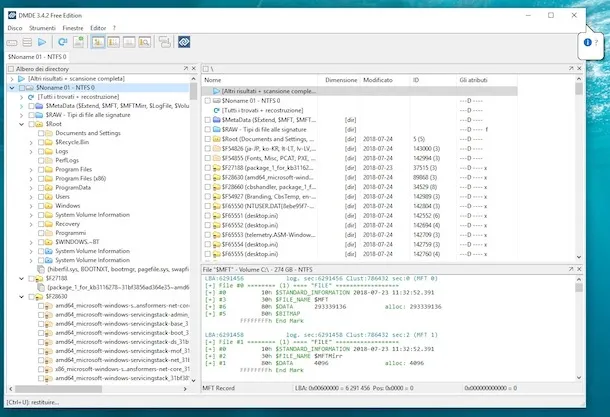Image resolution: width=610 pixels, height=417 pixels.
Task: Click the blue help bubble icon
Action: pos(589,43)
